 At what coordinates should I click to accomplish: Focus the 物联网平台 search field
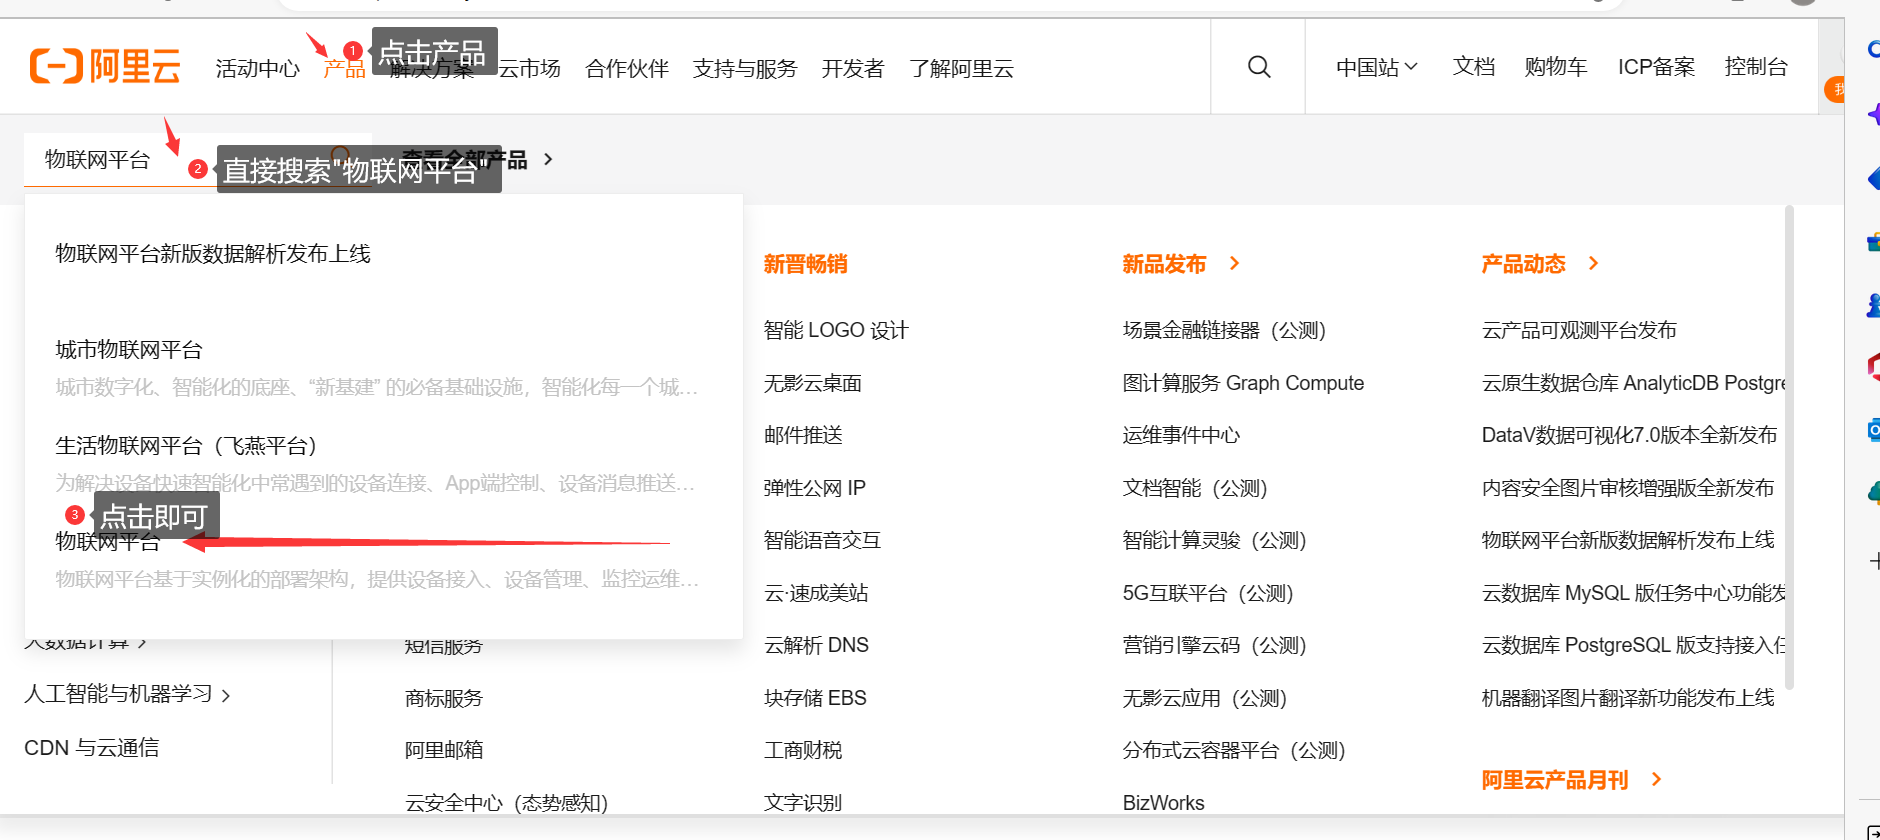(198, 160)
